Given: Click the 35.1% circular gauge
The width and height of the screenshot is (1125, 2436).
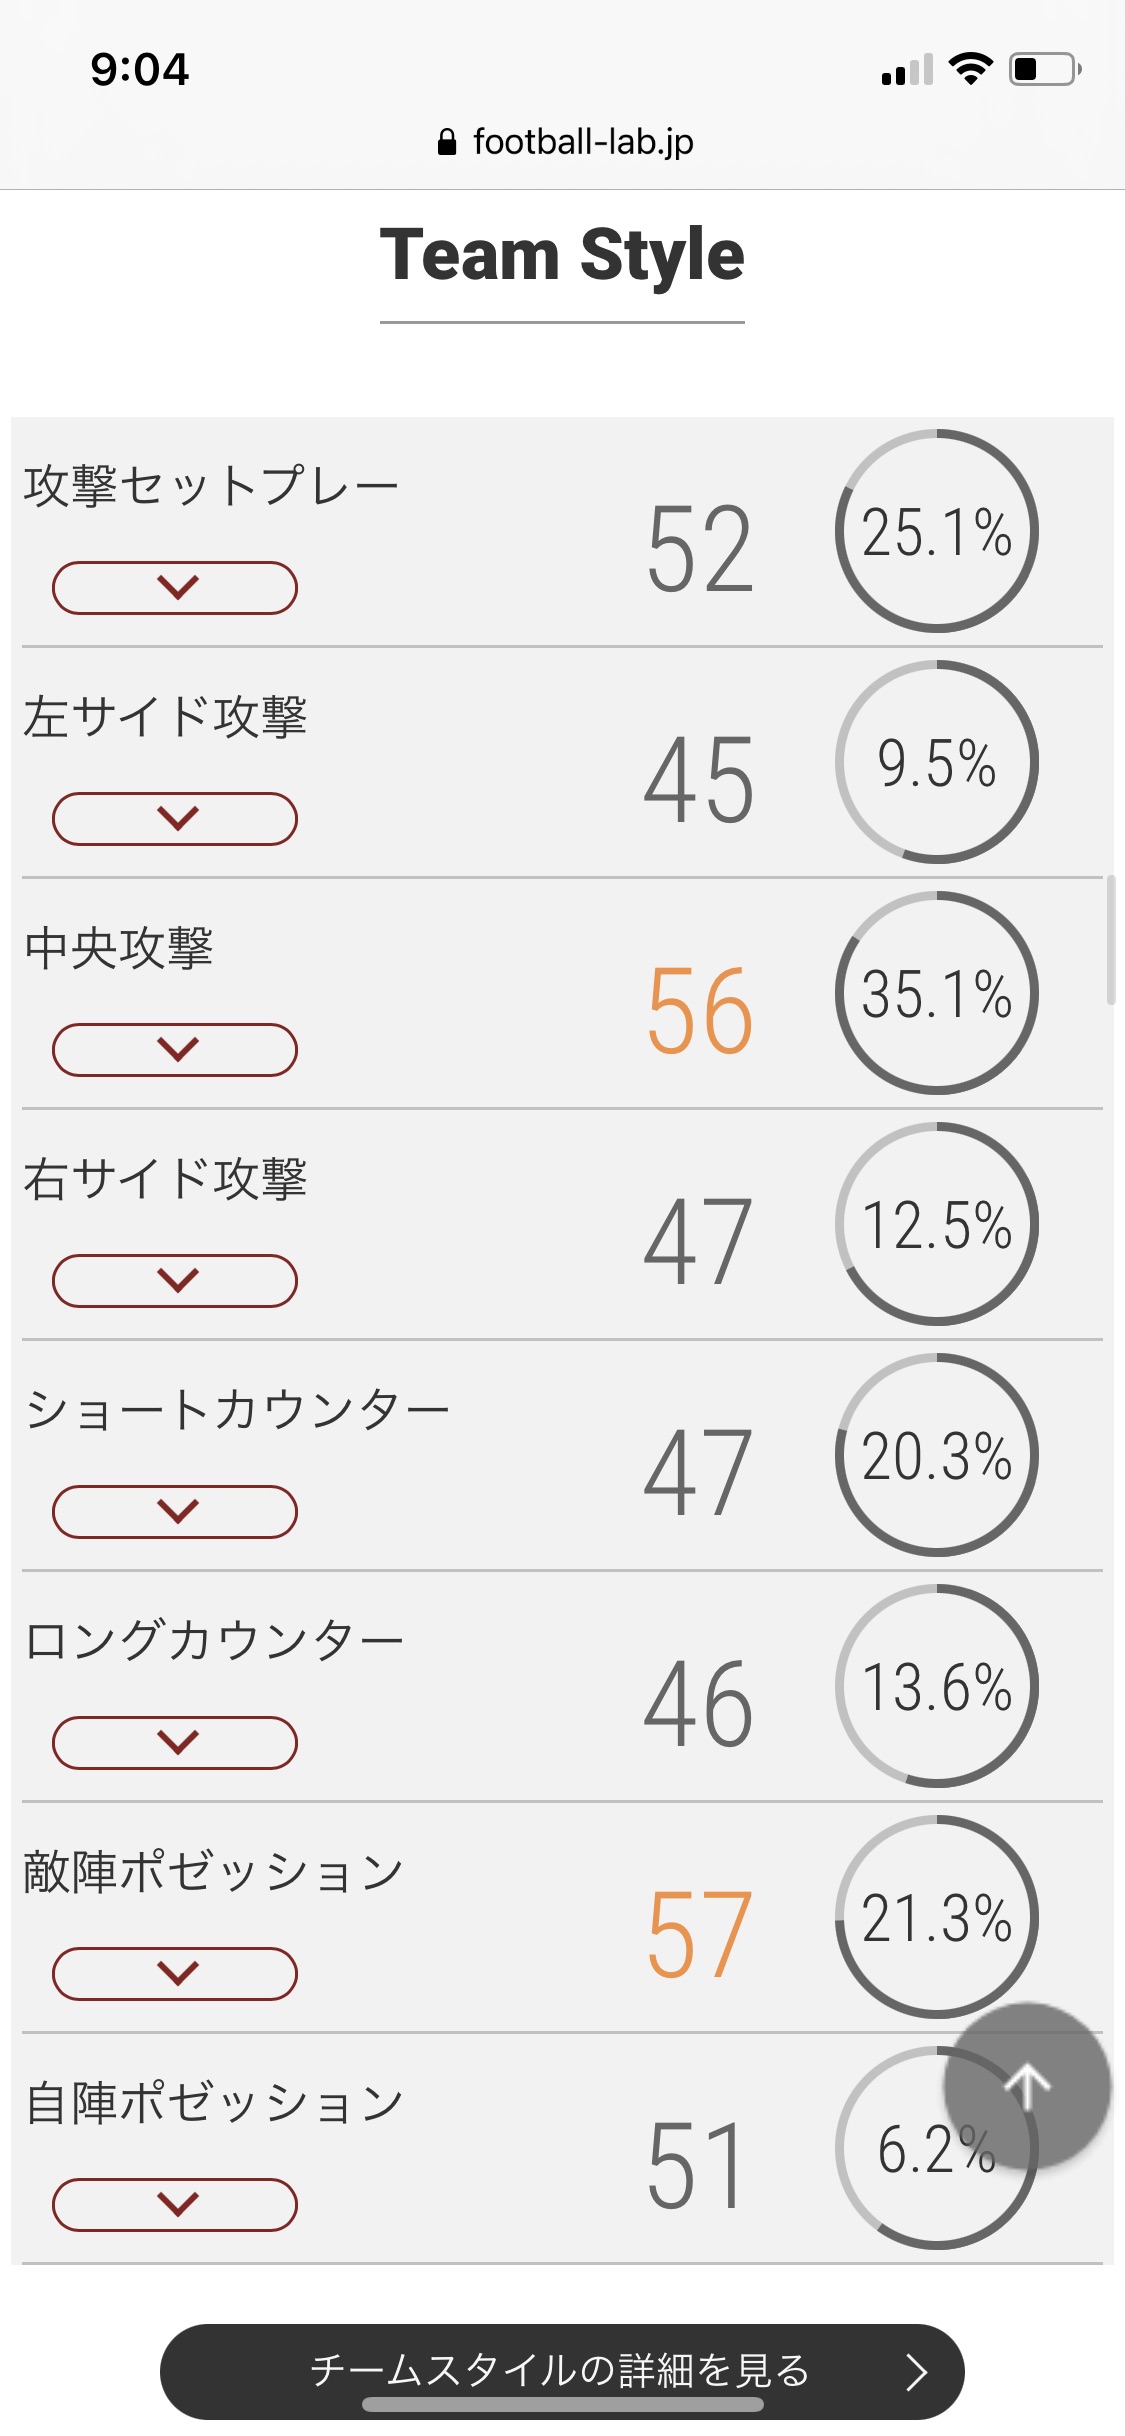Looking at the screenshot, I should coord(937,993).
